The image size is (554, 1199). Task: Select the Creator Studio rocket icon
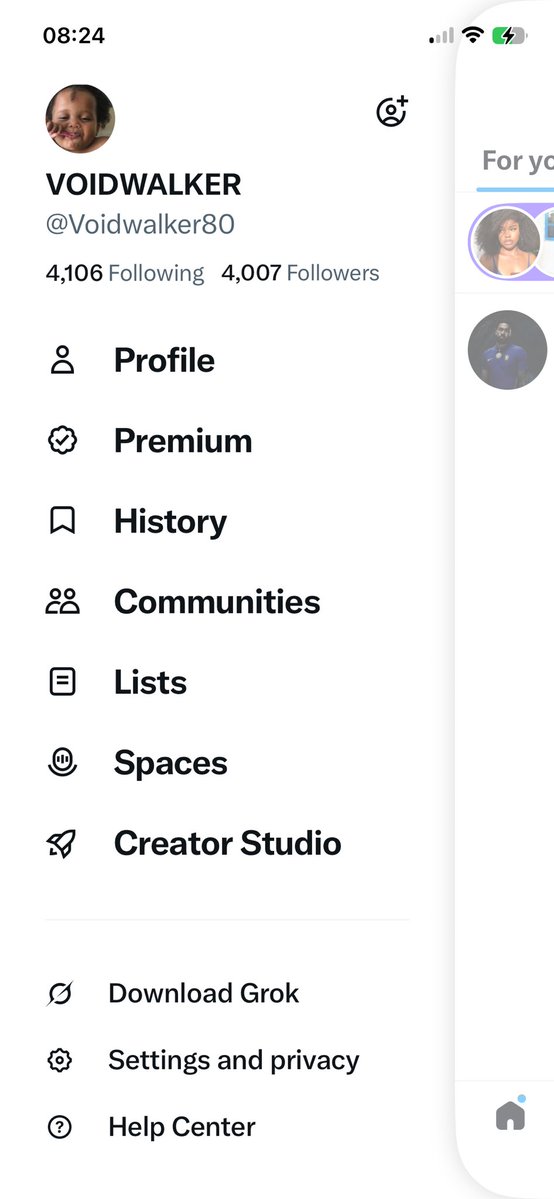[x=62, y=843]
